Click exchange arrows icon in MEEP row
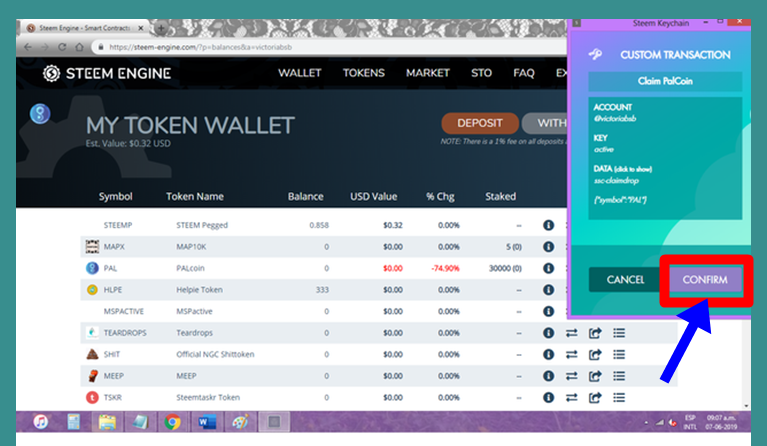The height and width of the screenshot is (446, 767). tap(571, 376)
